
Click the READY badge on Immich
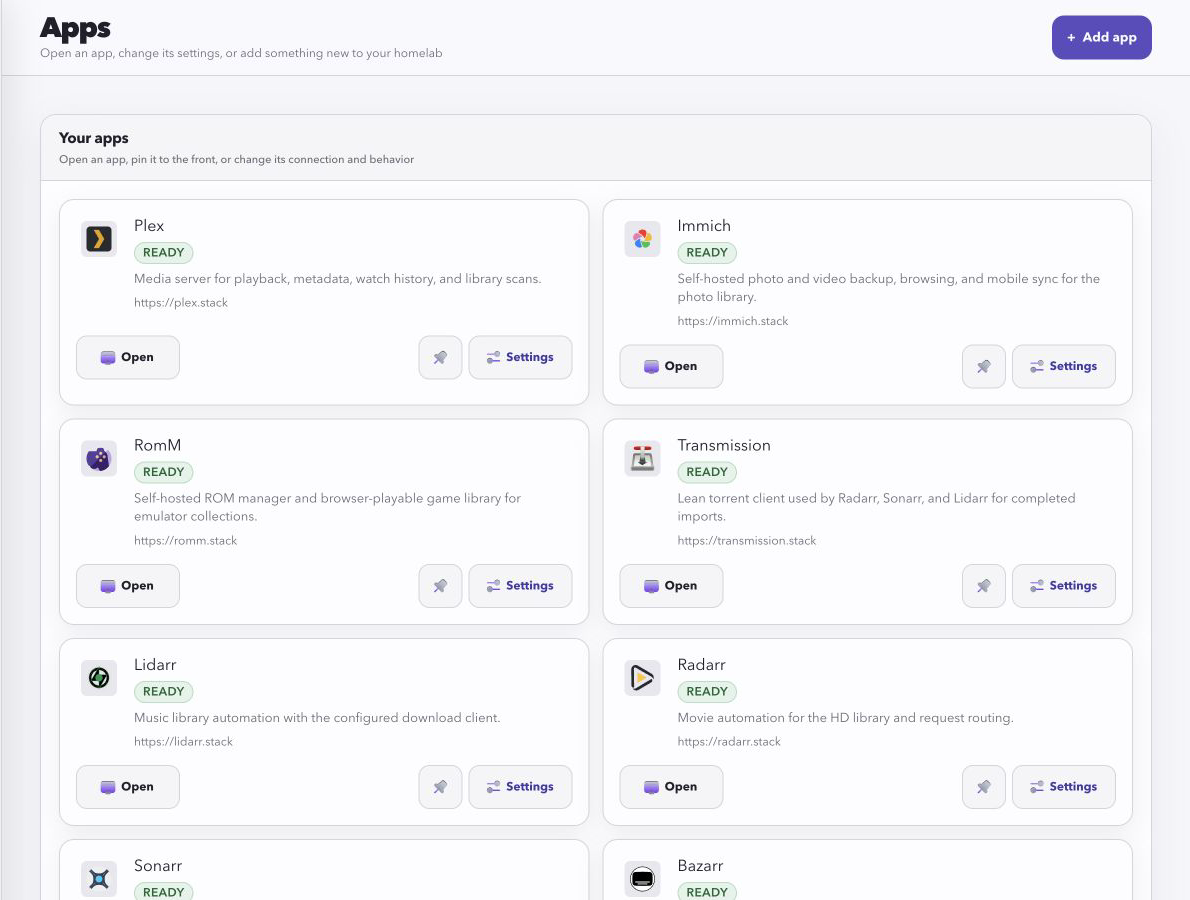(x=707, y=253)
